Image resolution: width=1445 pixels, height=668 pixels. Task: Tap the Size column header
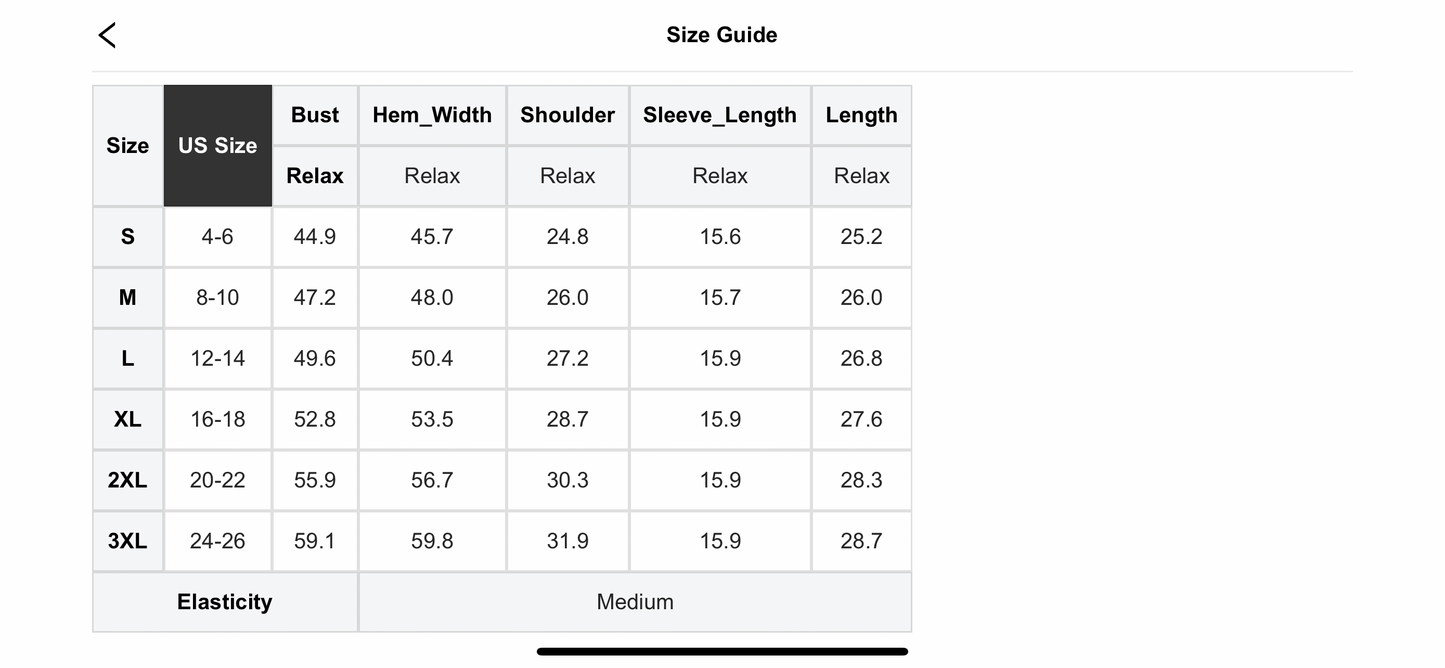128,146
